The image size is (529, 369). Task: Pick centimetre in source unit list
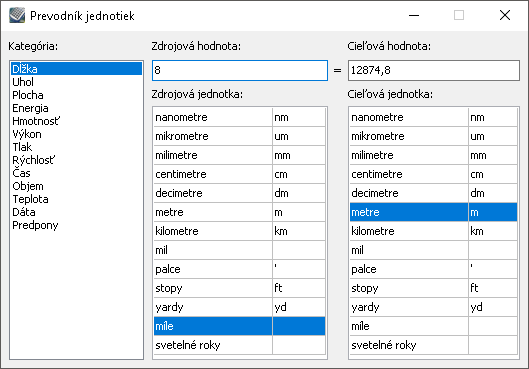point(240,174)
